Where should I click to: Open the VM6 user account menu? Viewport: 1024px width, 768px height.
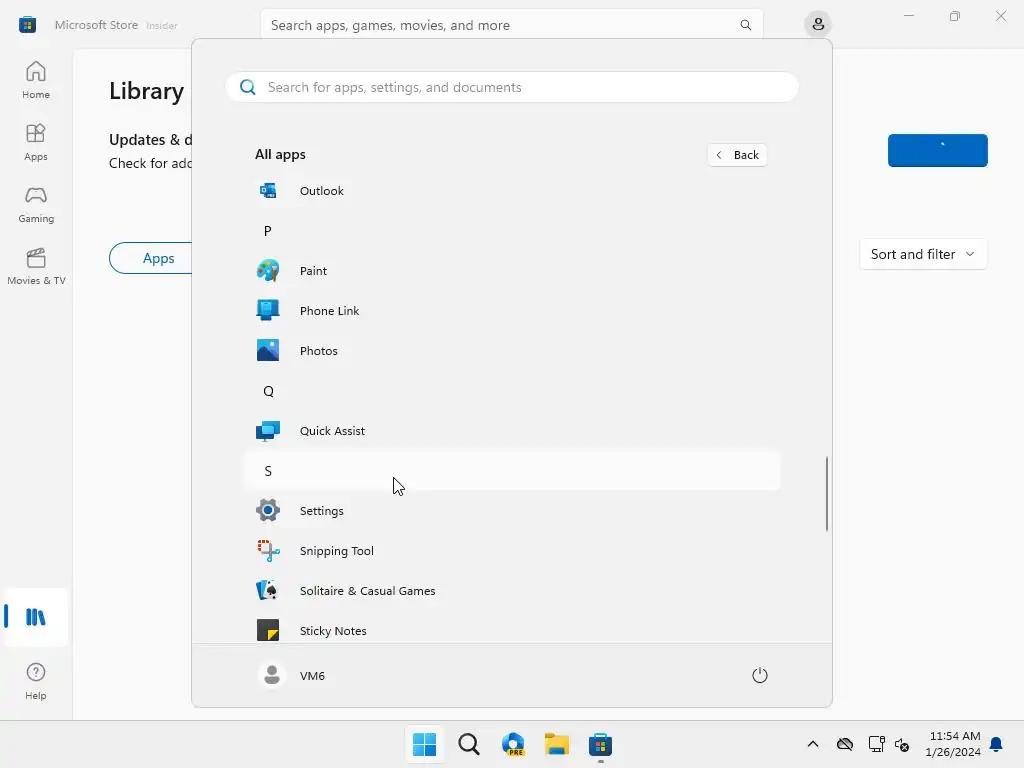point(291,675)
